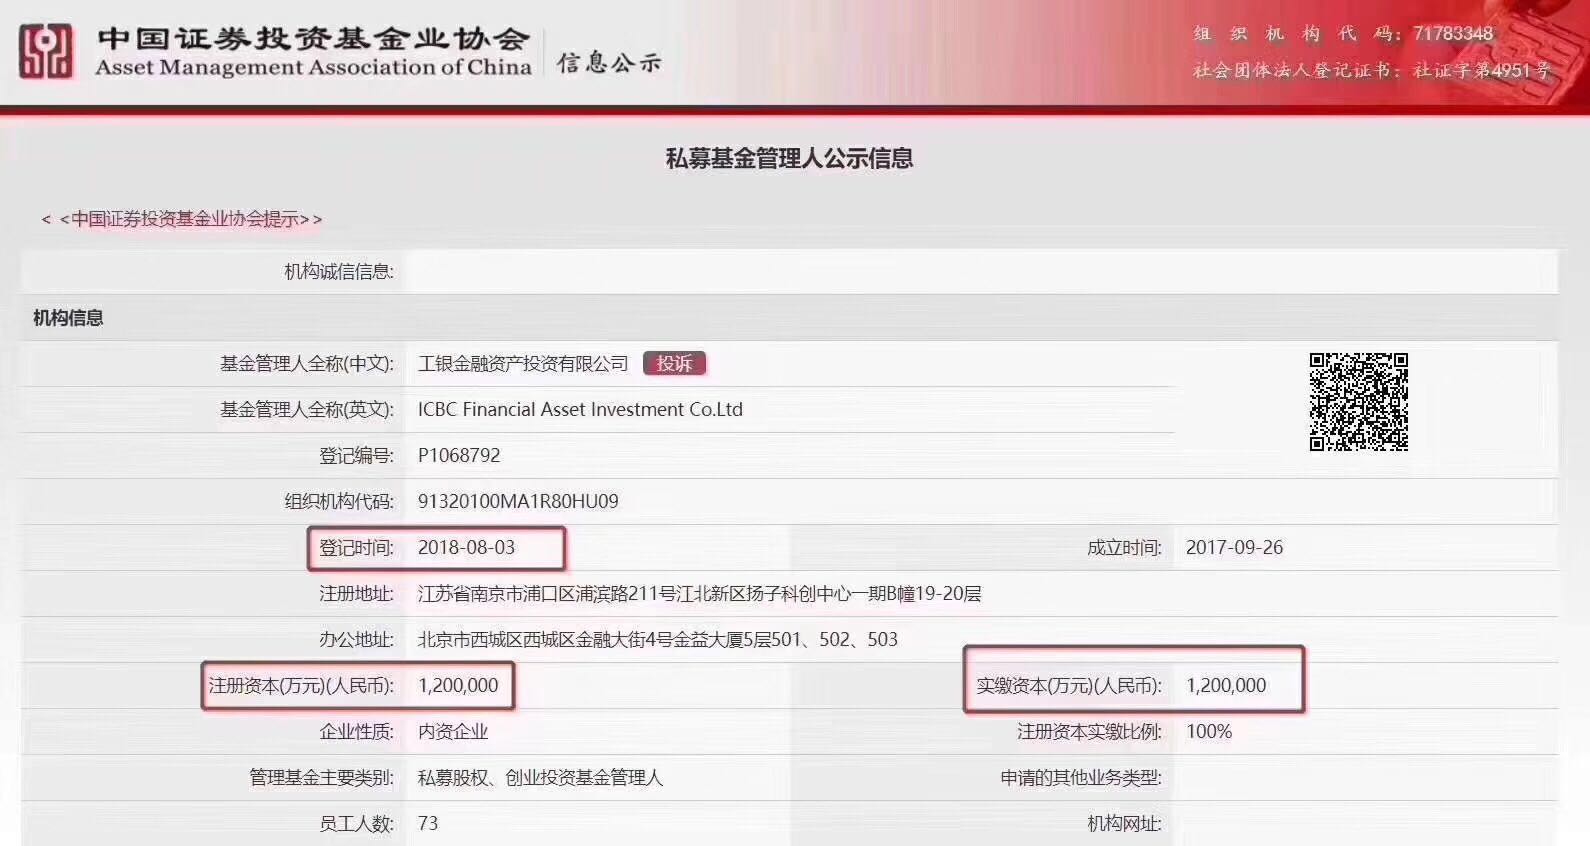The image size is (1590, 846).
Task: Open the 中国证券投资基金业协会提示 link
Action: [x=182, y=219]
